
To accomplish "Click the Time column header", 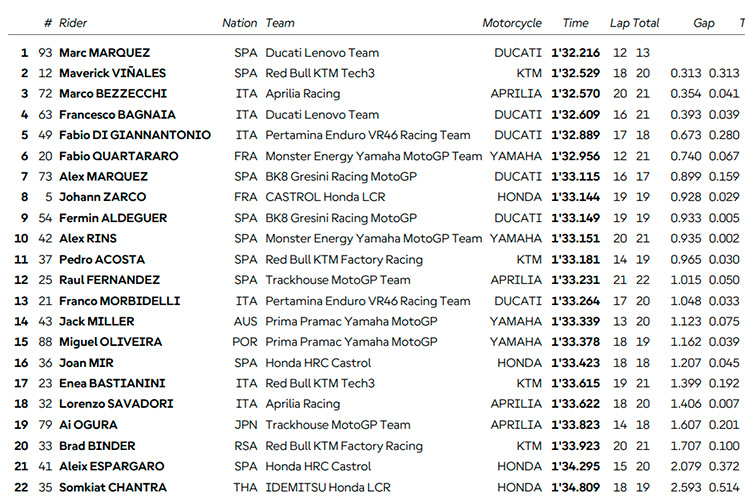I will (575, 23).
